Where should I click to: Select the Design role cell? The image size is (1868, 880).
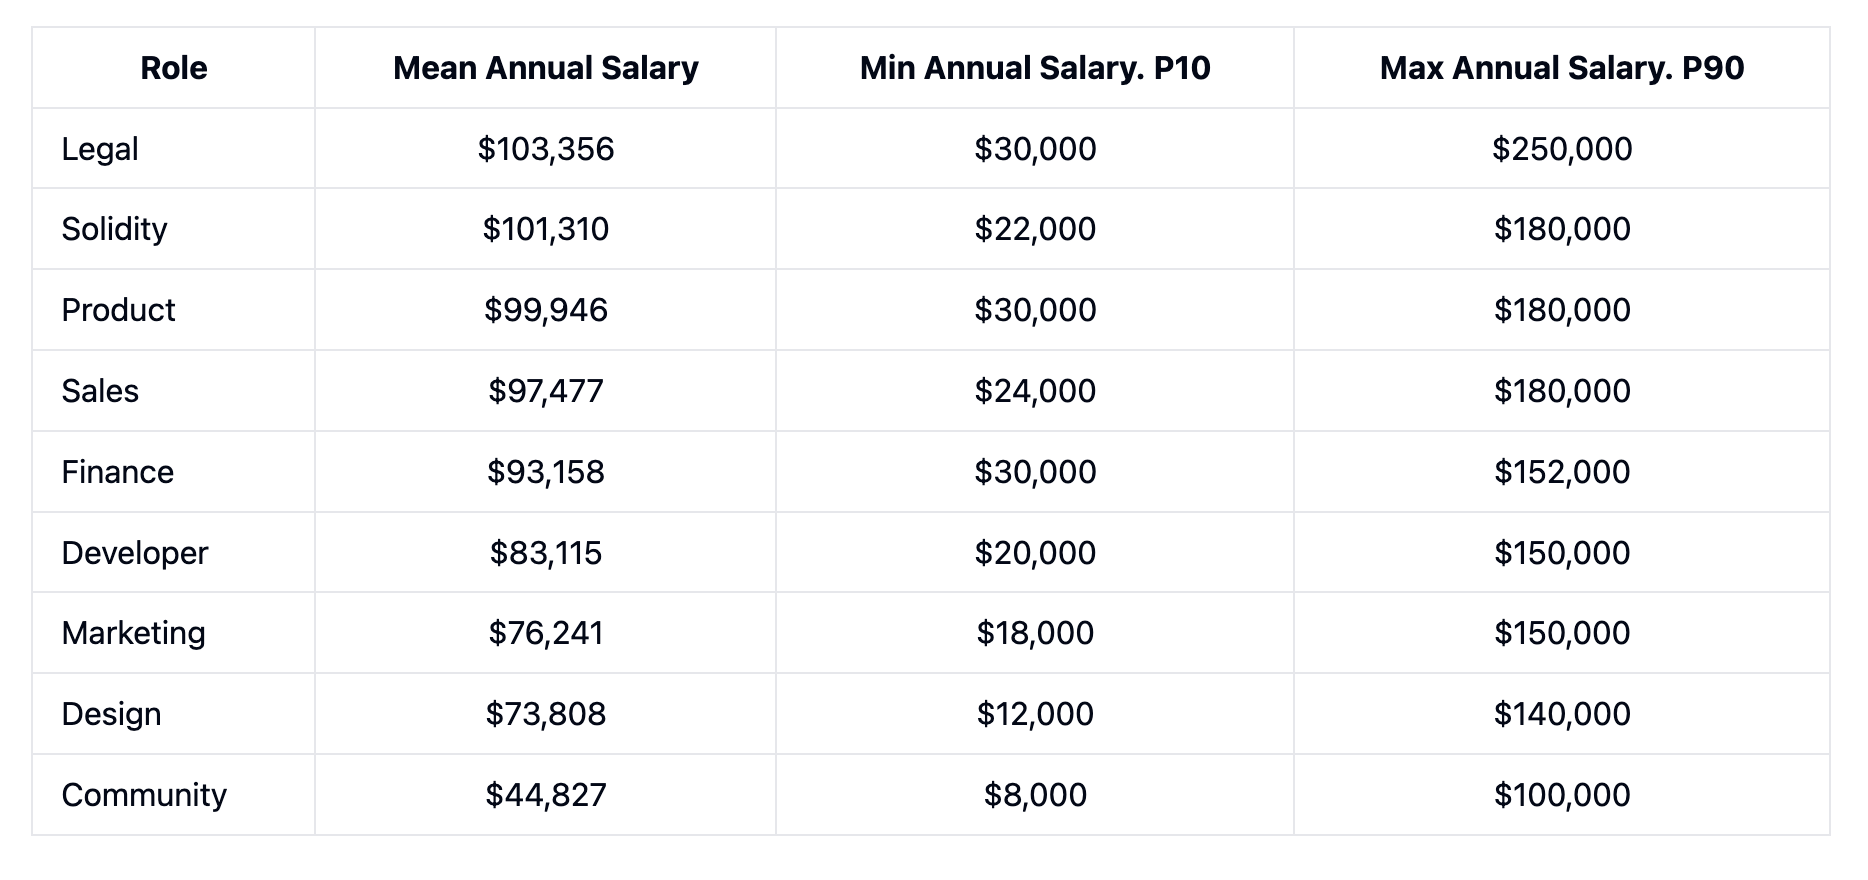click(111, 714)
